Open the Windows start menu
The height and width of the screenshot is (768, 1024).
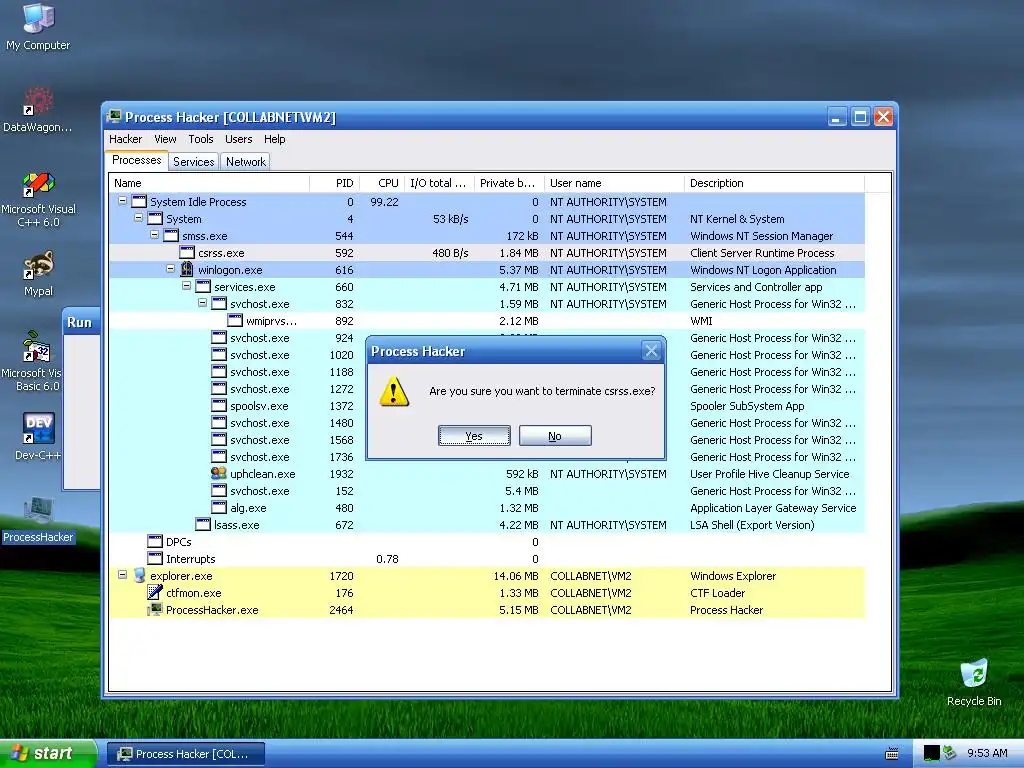[48, 754]
